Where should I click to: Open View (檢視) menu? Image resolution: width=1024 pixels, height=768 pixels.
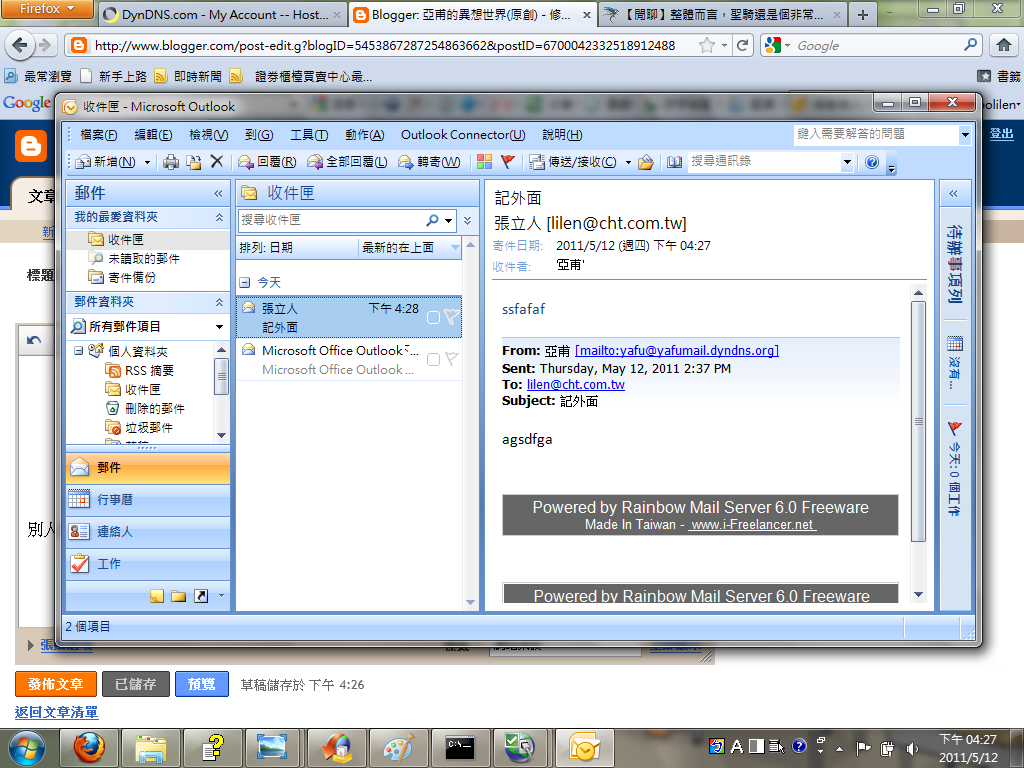coord(208,135)
